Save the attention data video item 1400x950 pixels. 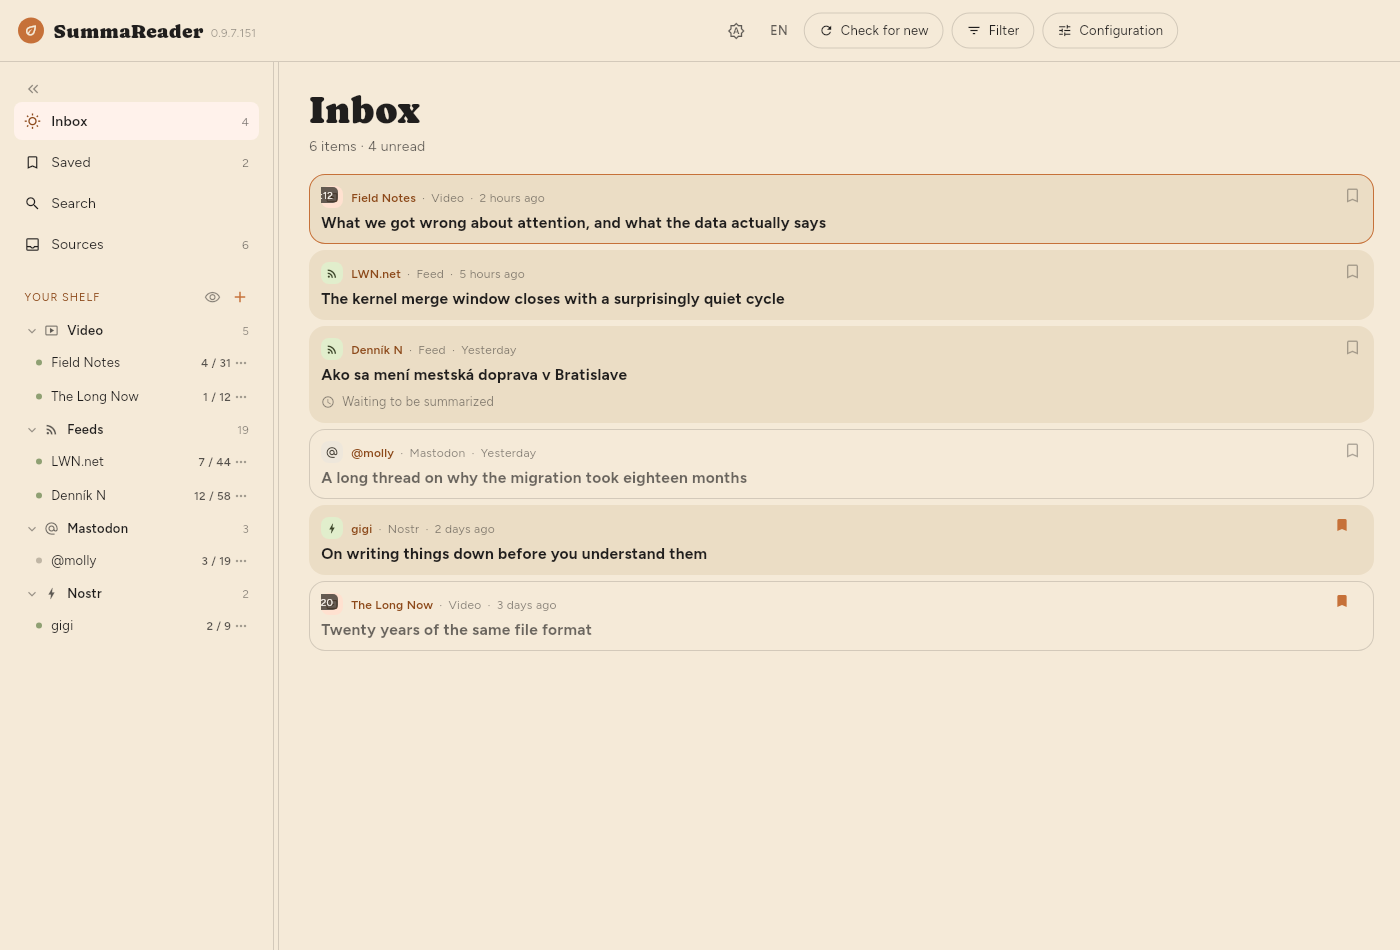[1352, 196]
